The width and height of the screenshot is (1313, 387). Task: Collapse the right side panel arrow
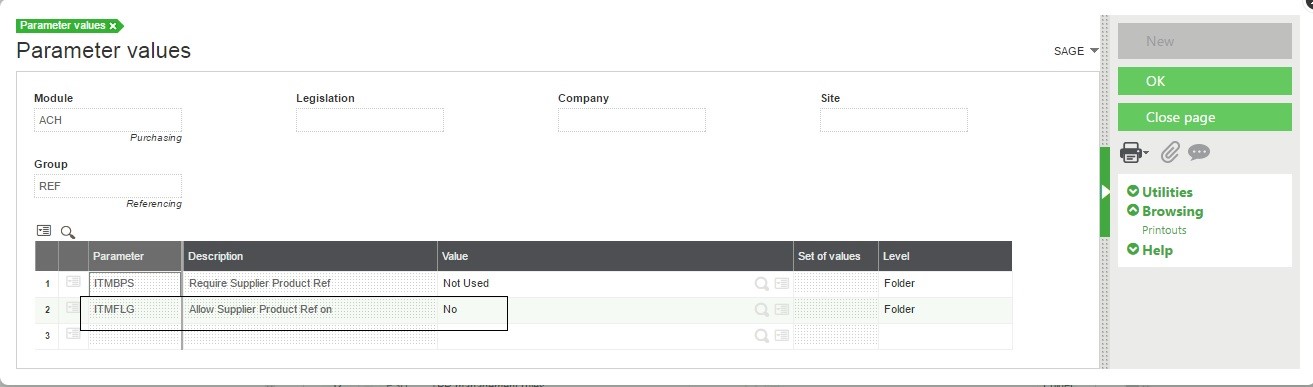click(x=1105, y=192)
